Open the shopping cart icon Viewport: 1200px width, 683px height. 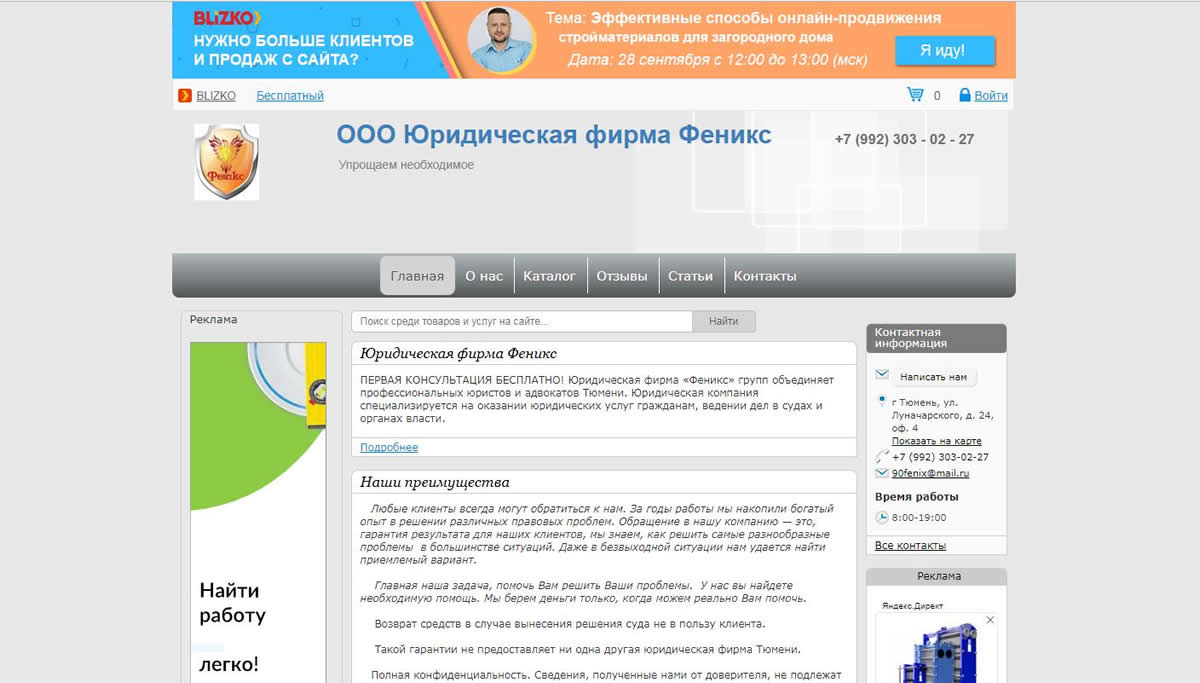916,94
